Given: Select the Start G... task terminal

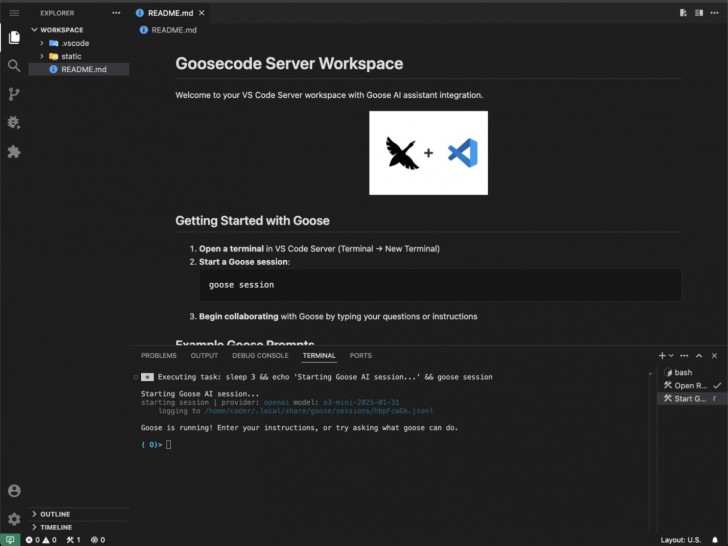Looking at the screenshot, I should tap(692, 398).
